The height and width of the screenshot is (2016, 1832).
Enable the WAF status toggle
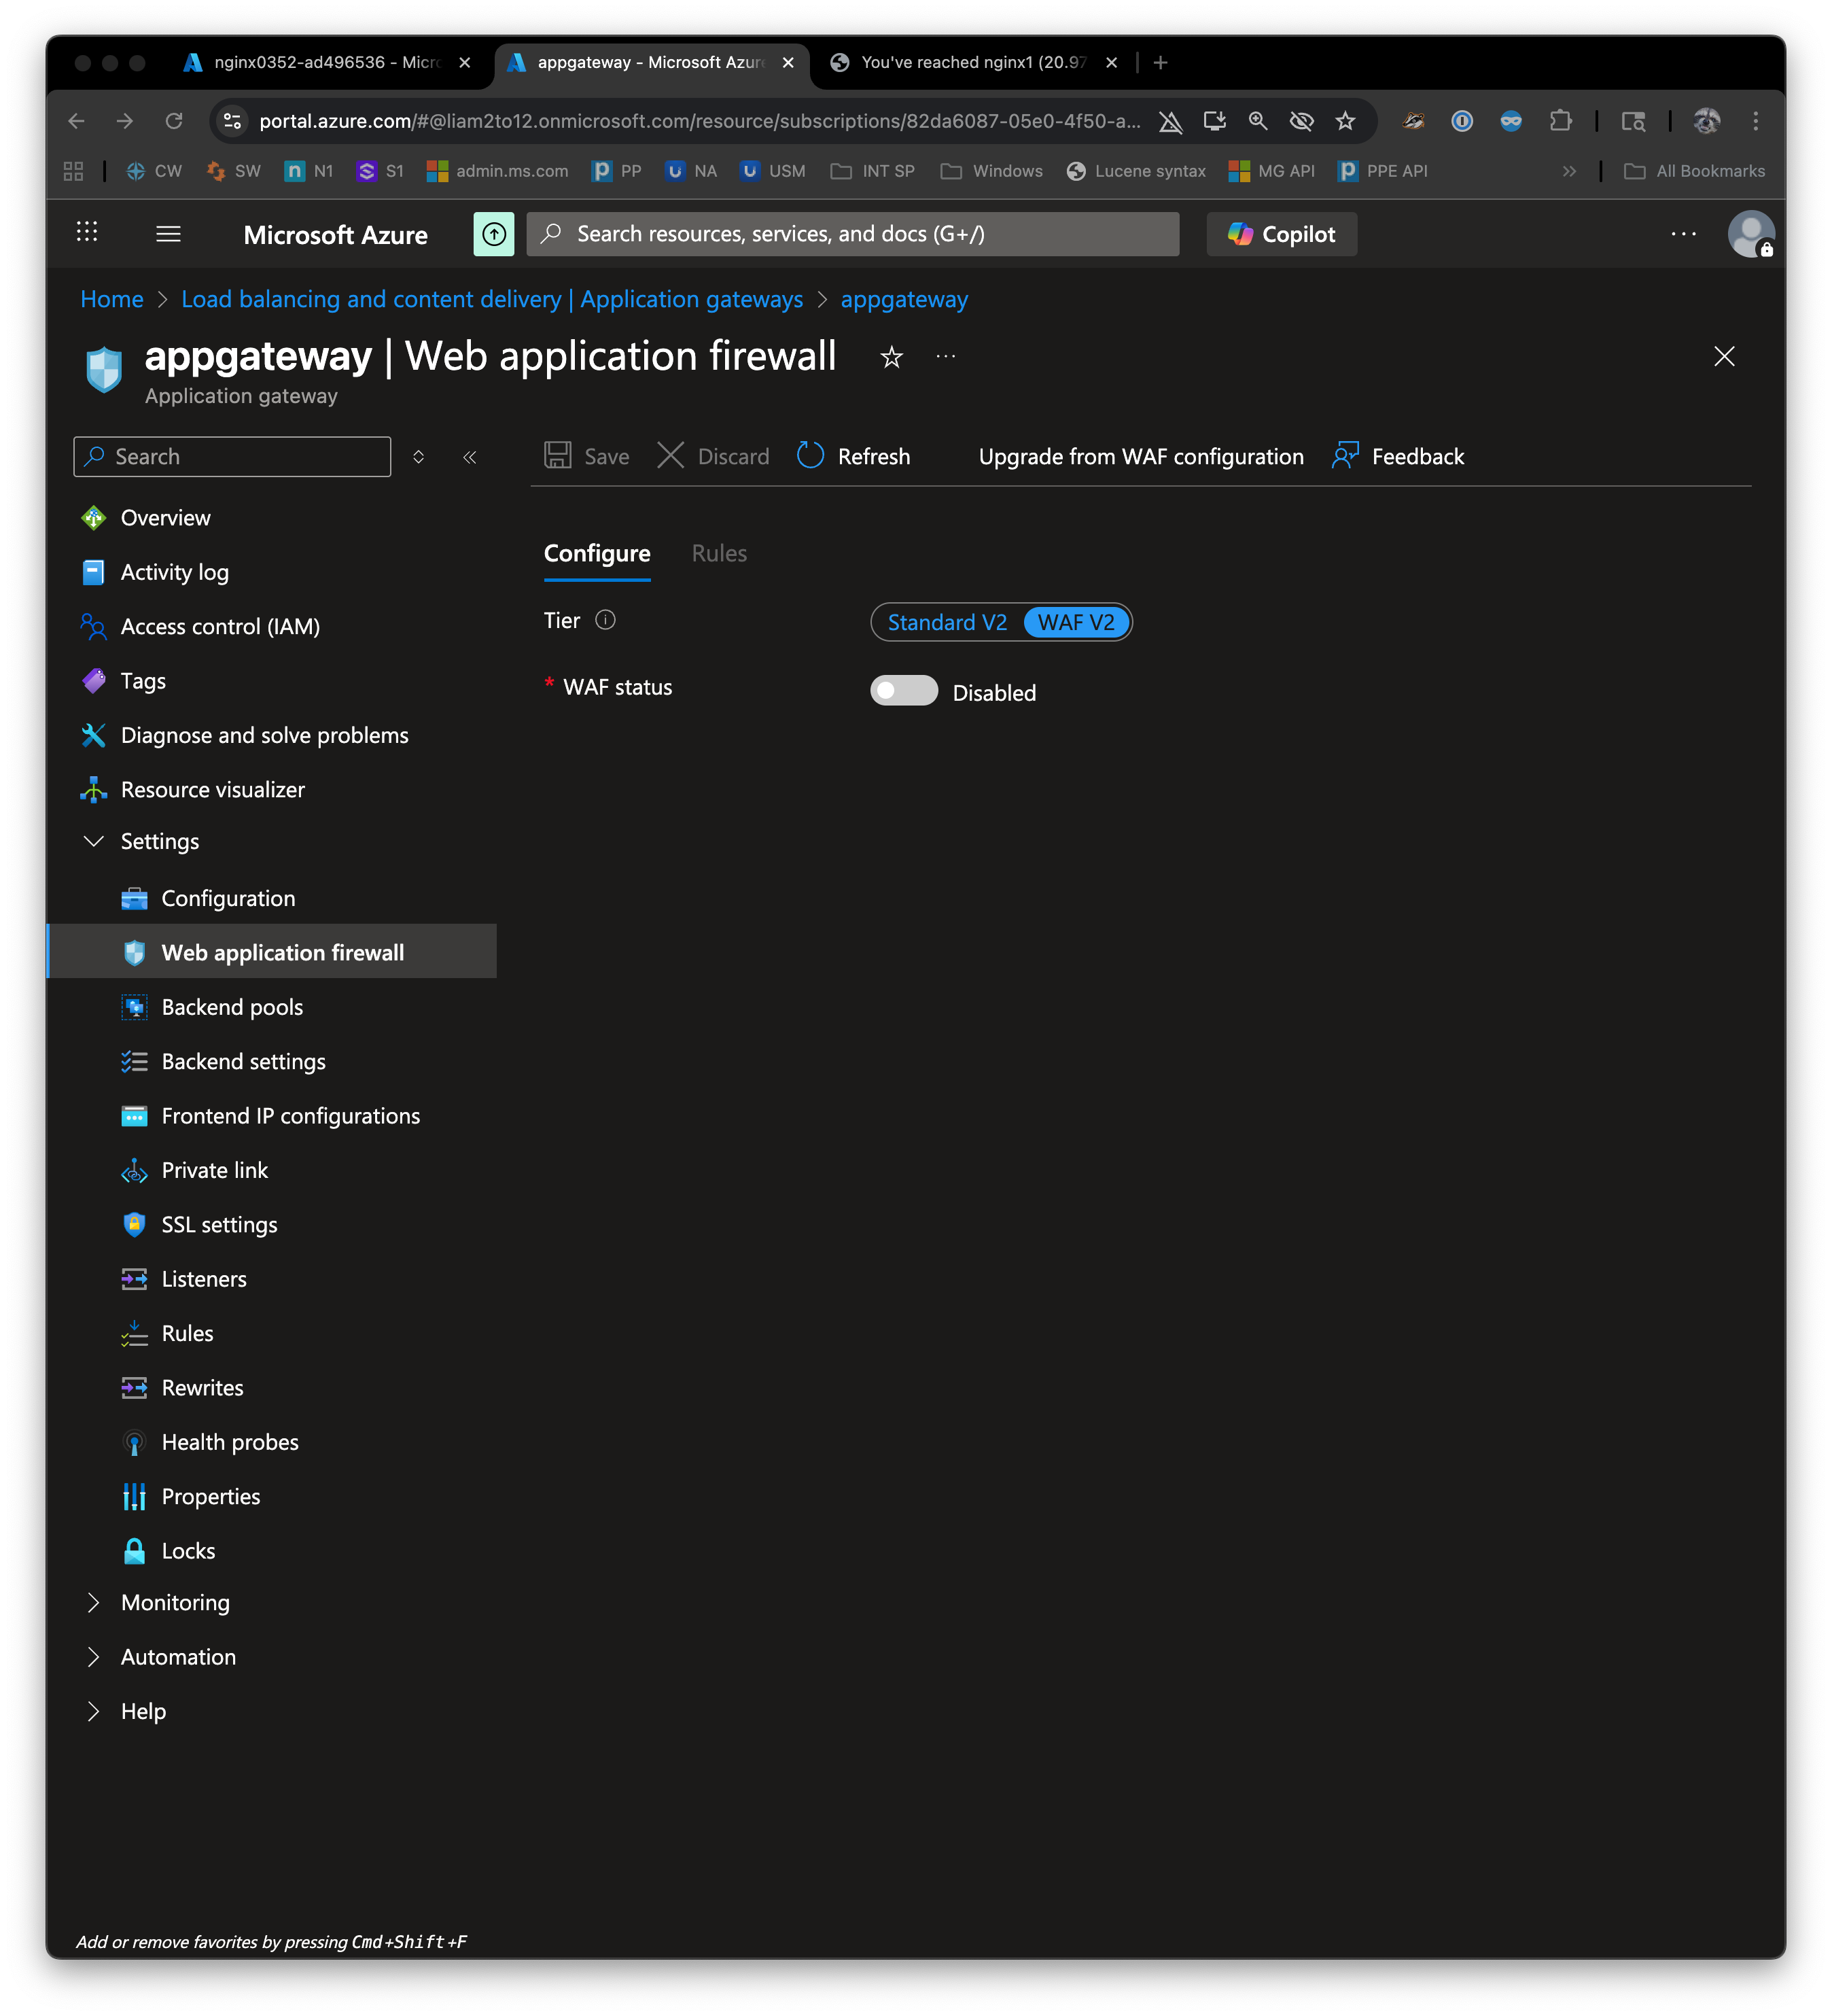click(x=903, y=691)
